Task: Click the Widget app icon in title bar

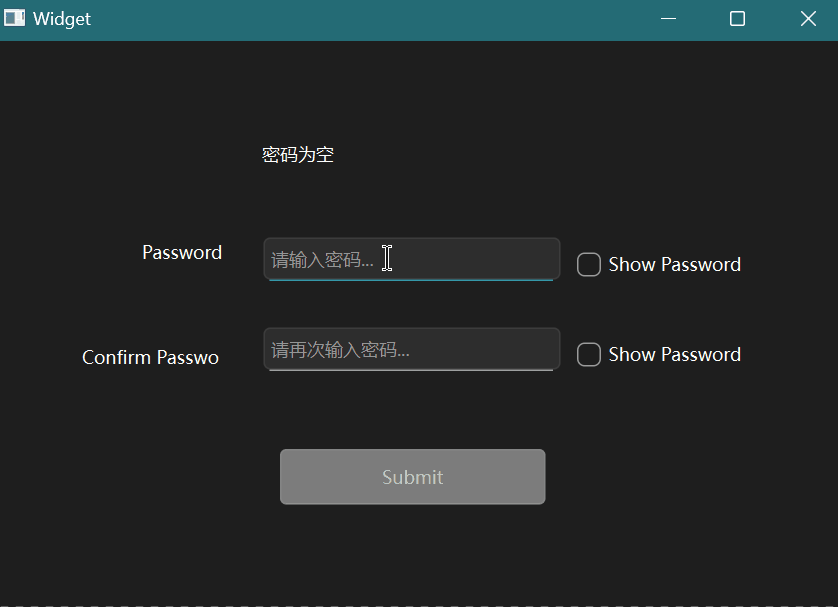Action: (14, 19)
